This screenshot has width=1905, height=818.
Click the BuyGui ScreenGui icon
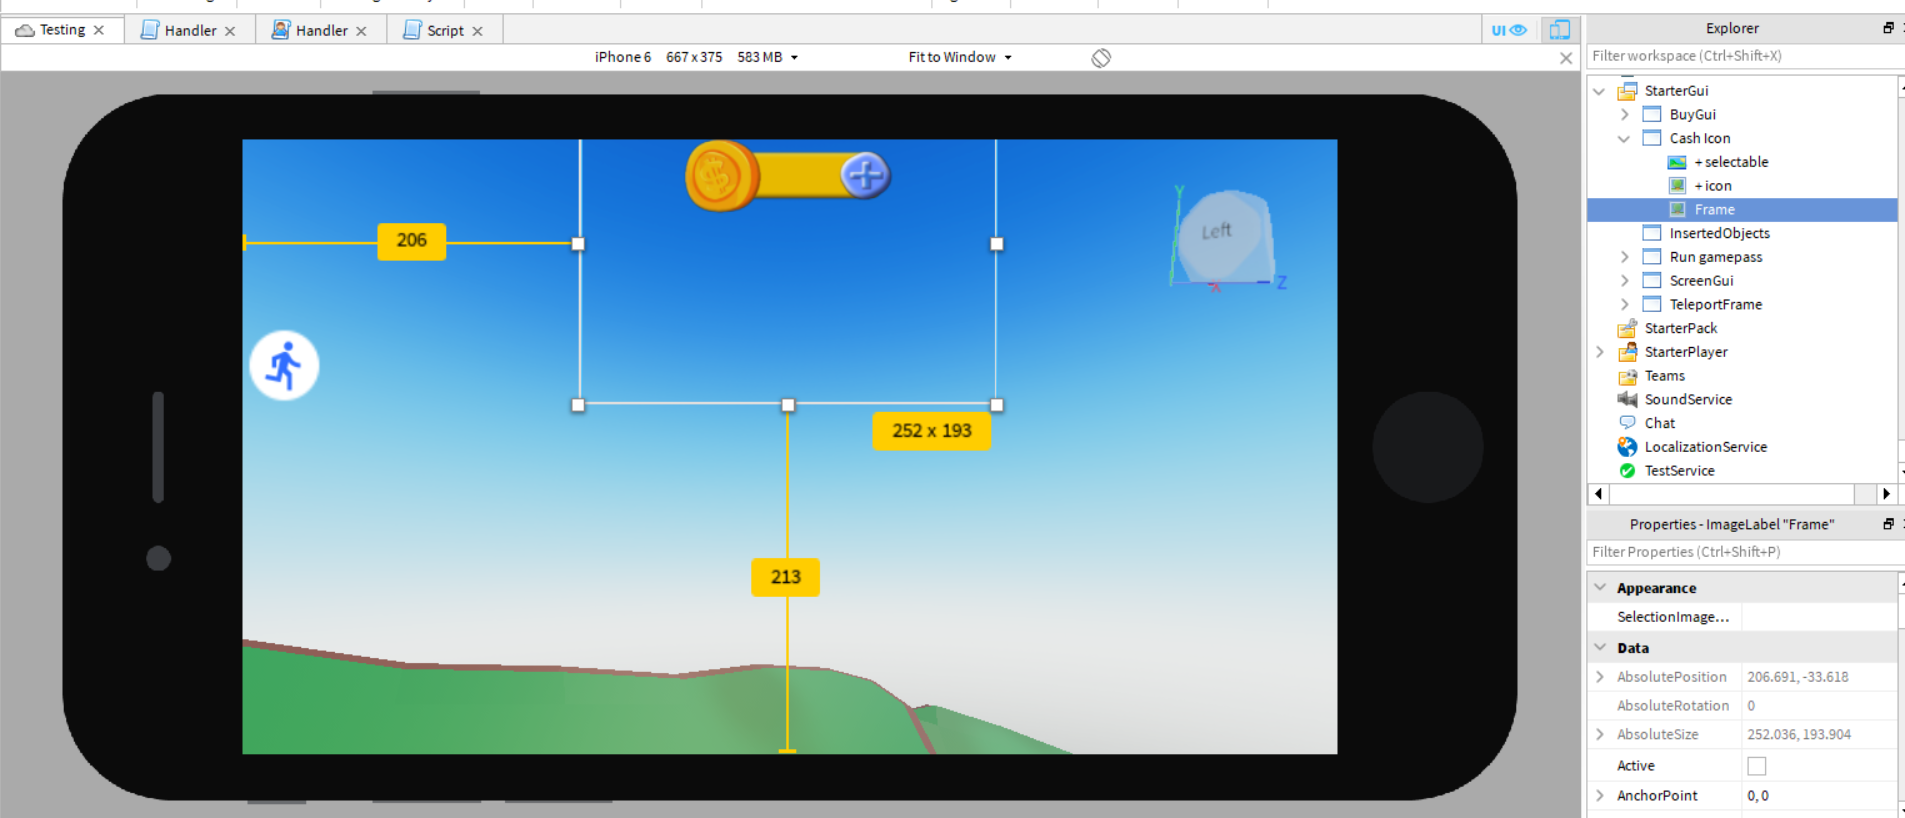tap(1652, 114)
